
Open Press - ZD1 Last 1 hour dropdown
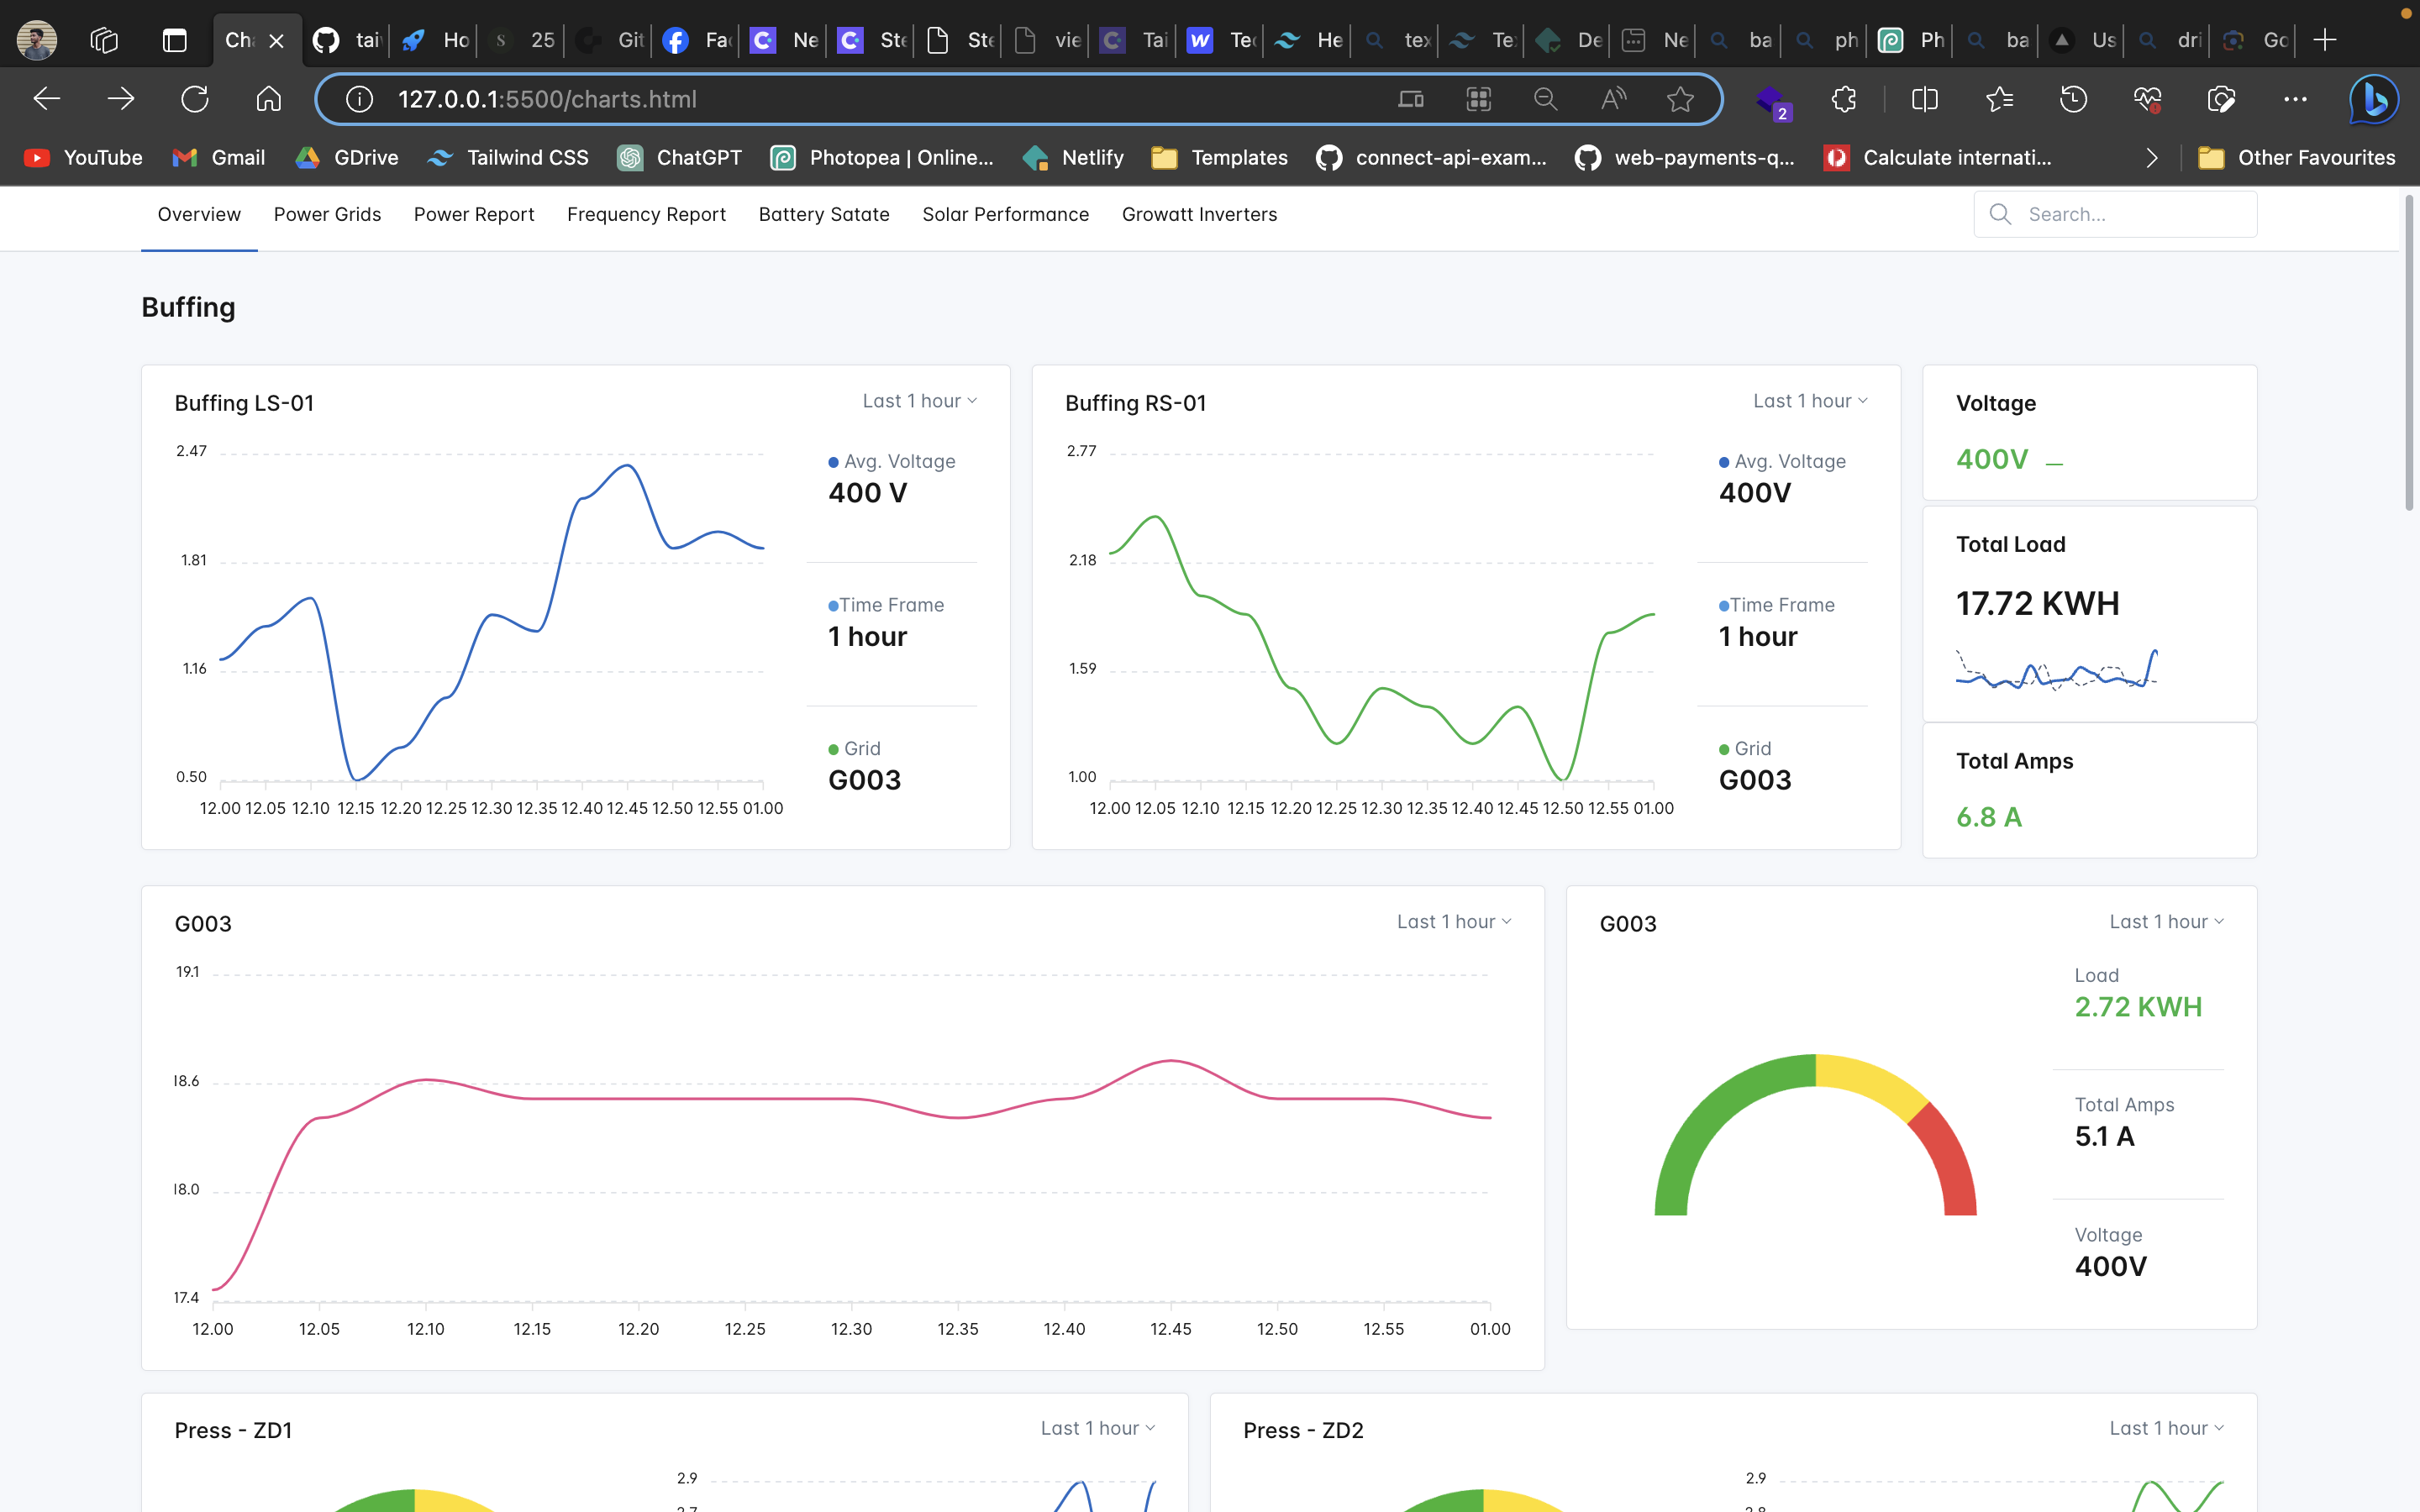[1097, 1428]
